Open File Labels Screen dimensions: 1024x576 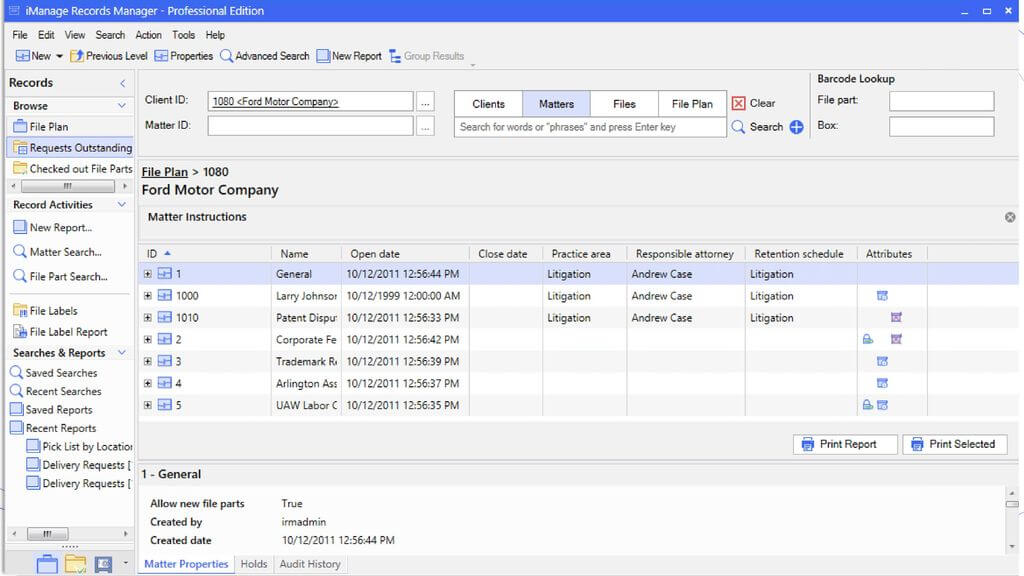click(45, 311)
